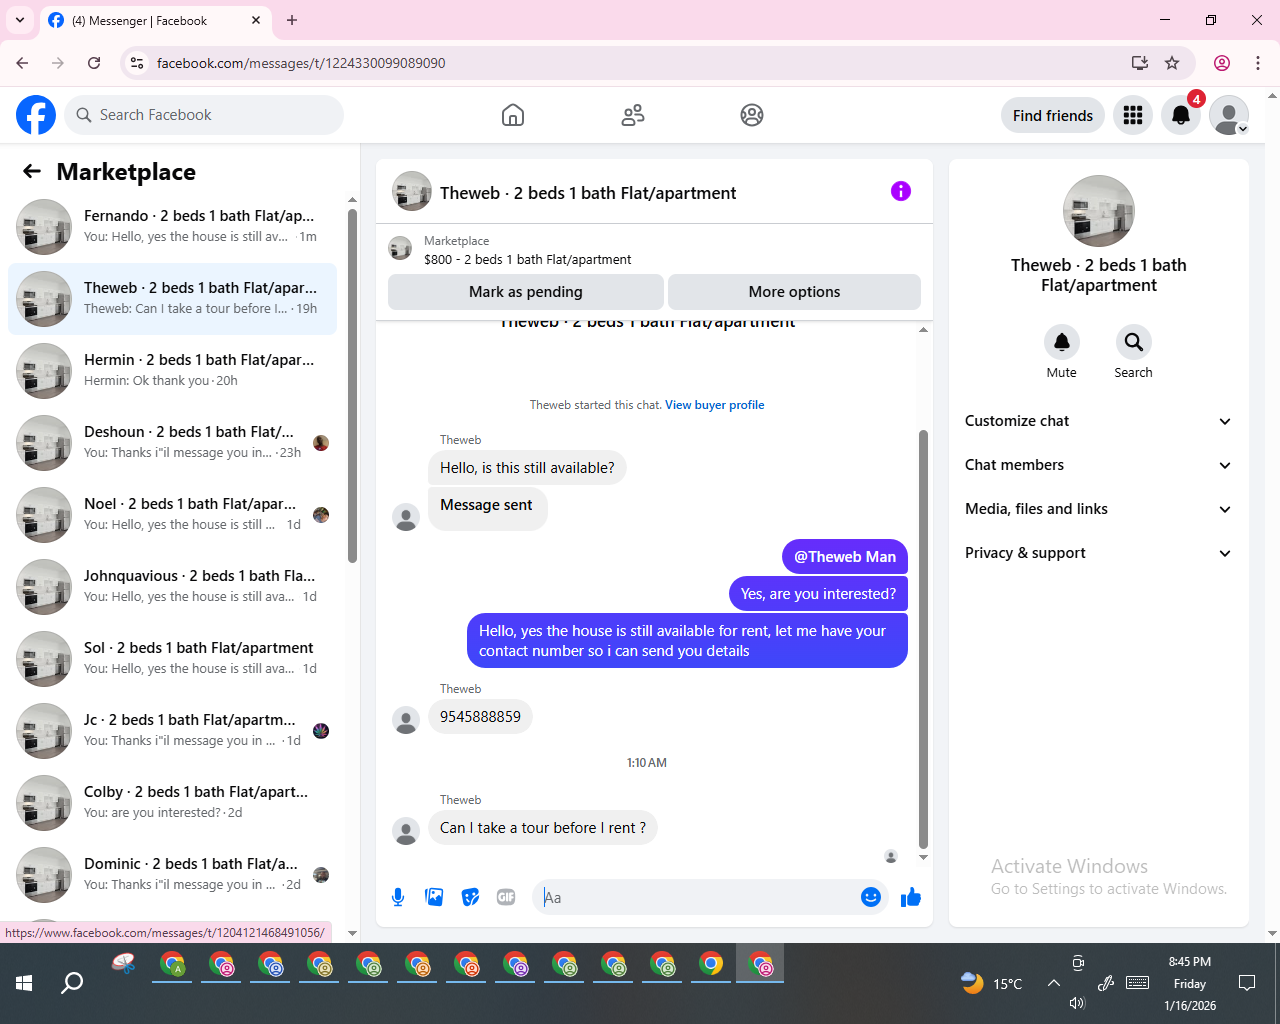Click the chat messages scrollbar

point(923,638)
